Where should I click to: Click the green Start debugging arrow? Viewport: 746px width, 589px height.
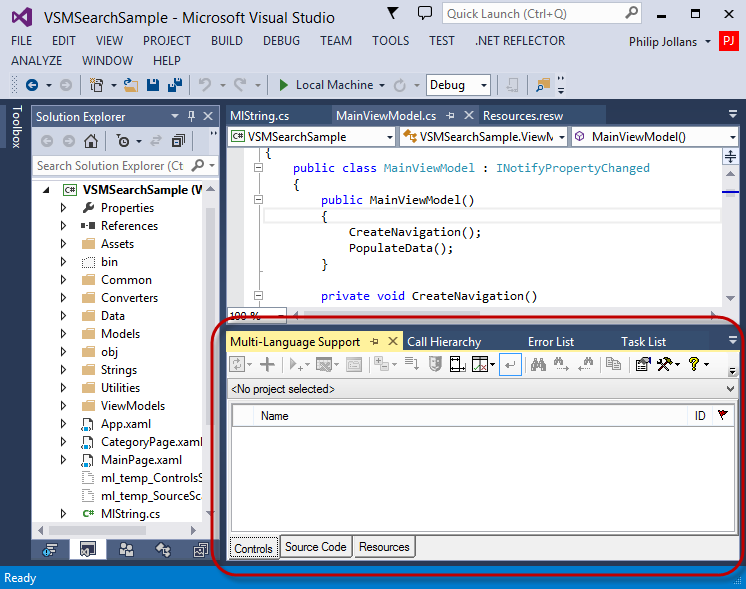pos(284,86)
